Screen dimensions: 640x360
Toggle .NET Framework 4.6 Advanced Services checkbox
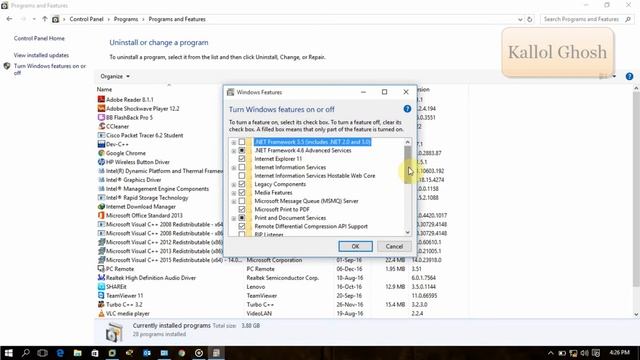pos(242,150)
